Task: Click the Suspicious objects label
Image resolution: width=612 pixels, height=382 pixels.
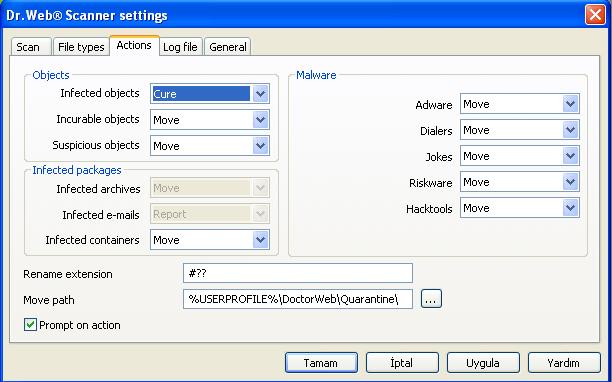Action: click(96, 145)
